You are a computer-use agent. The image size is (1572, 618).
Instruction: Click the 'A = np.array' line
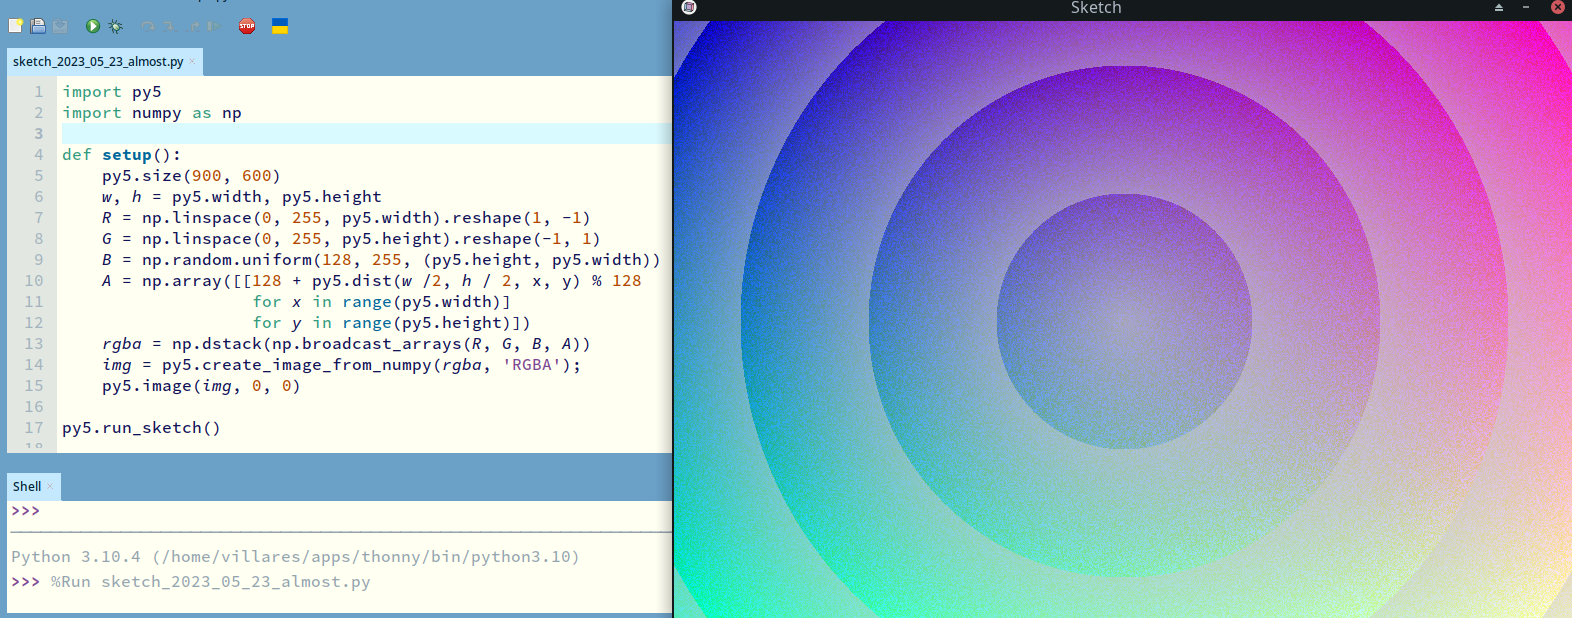tap(371, 281)
